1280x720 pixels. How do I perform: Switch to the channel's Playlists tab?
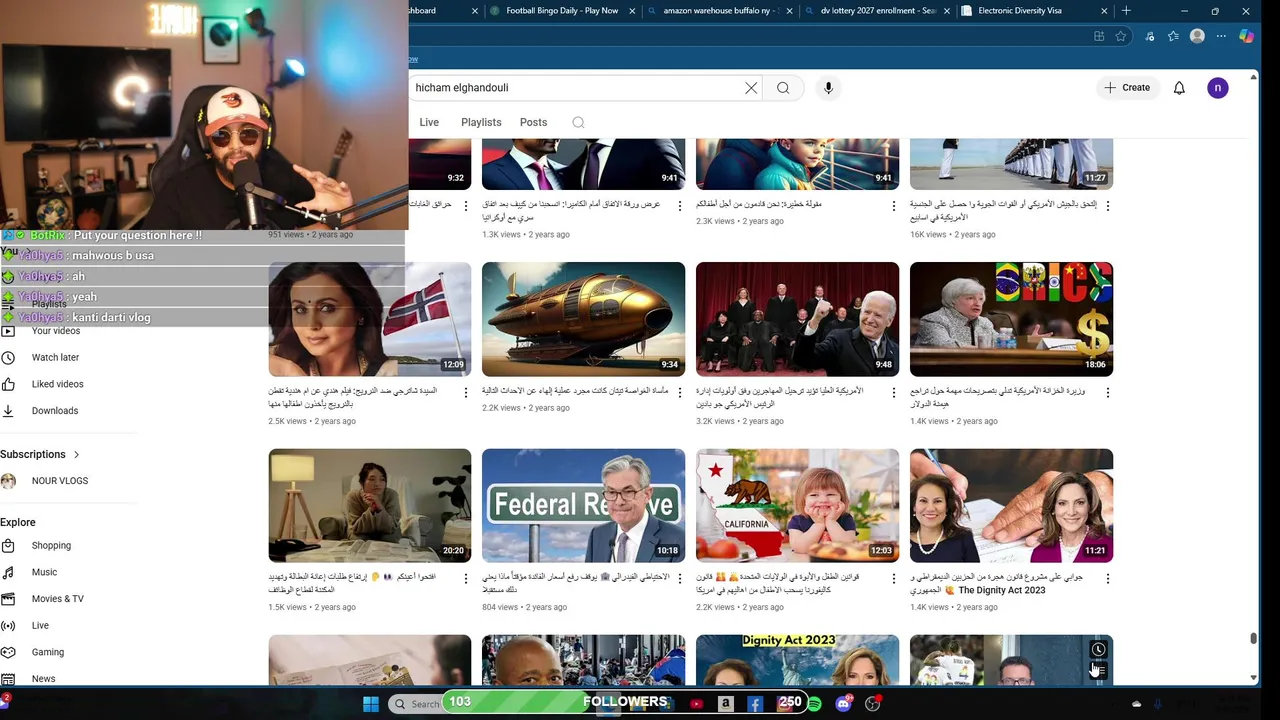tap(481, 122)
